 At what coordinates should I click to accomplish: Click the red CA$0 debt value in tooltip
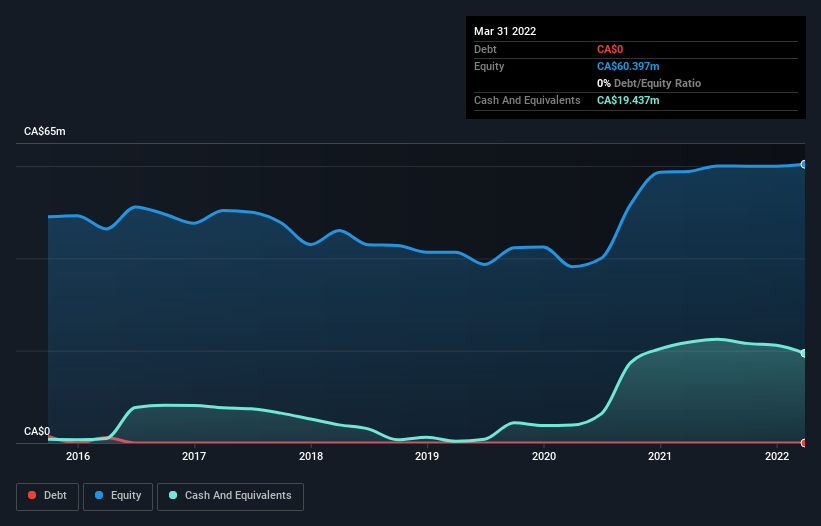610,49
